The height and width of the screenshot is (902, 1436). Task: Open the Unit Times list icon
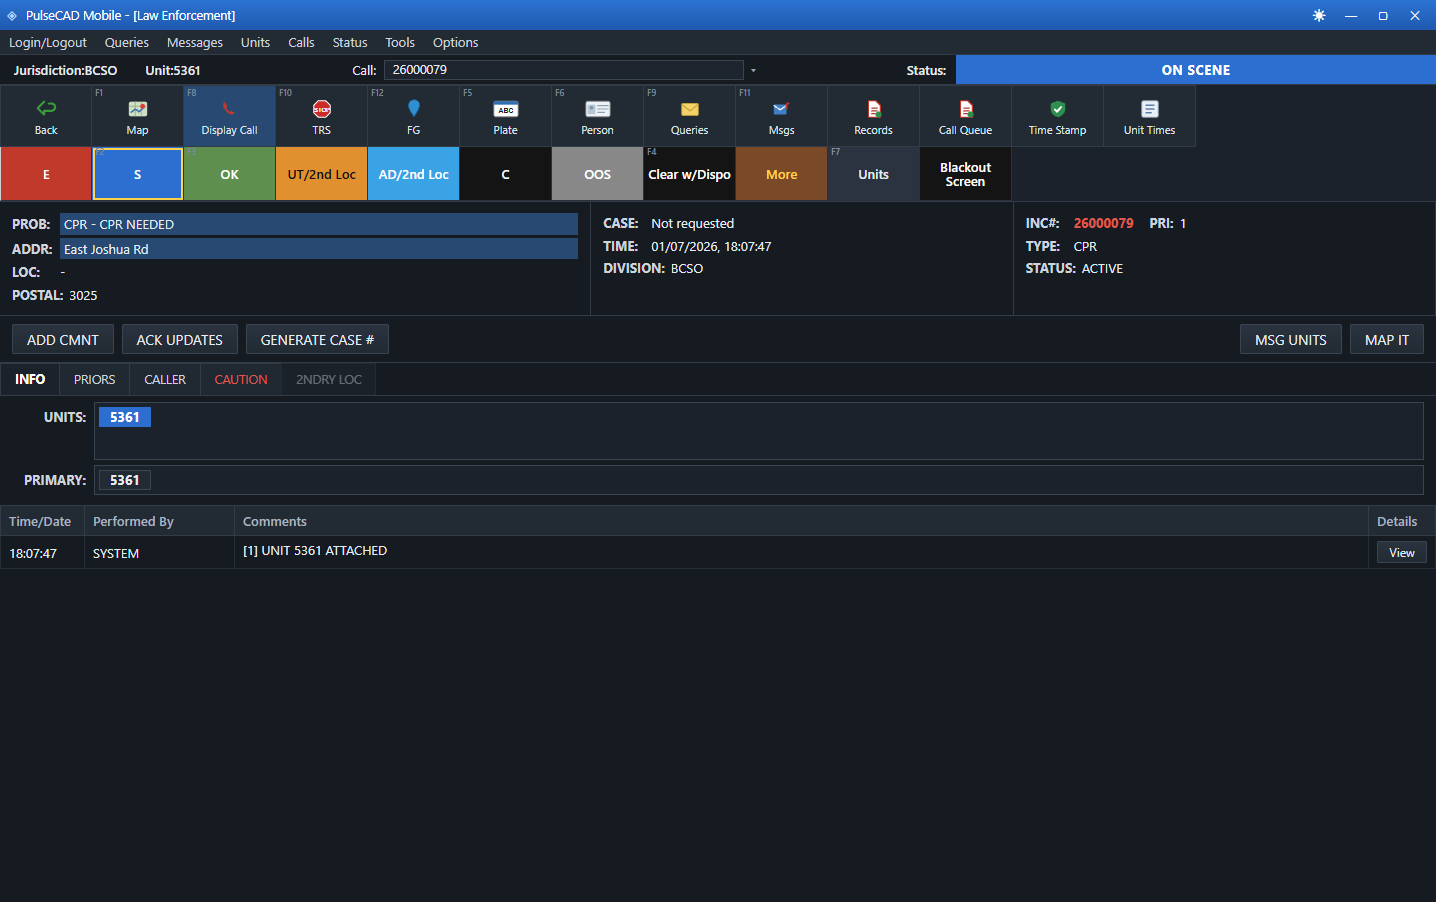click(1150, 108)
